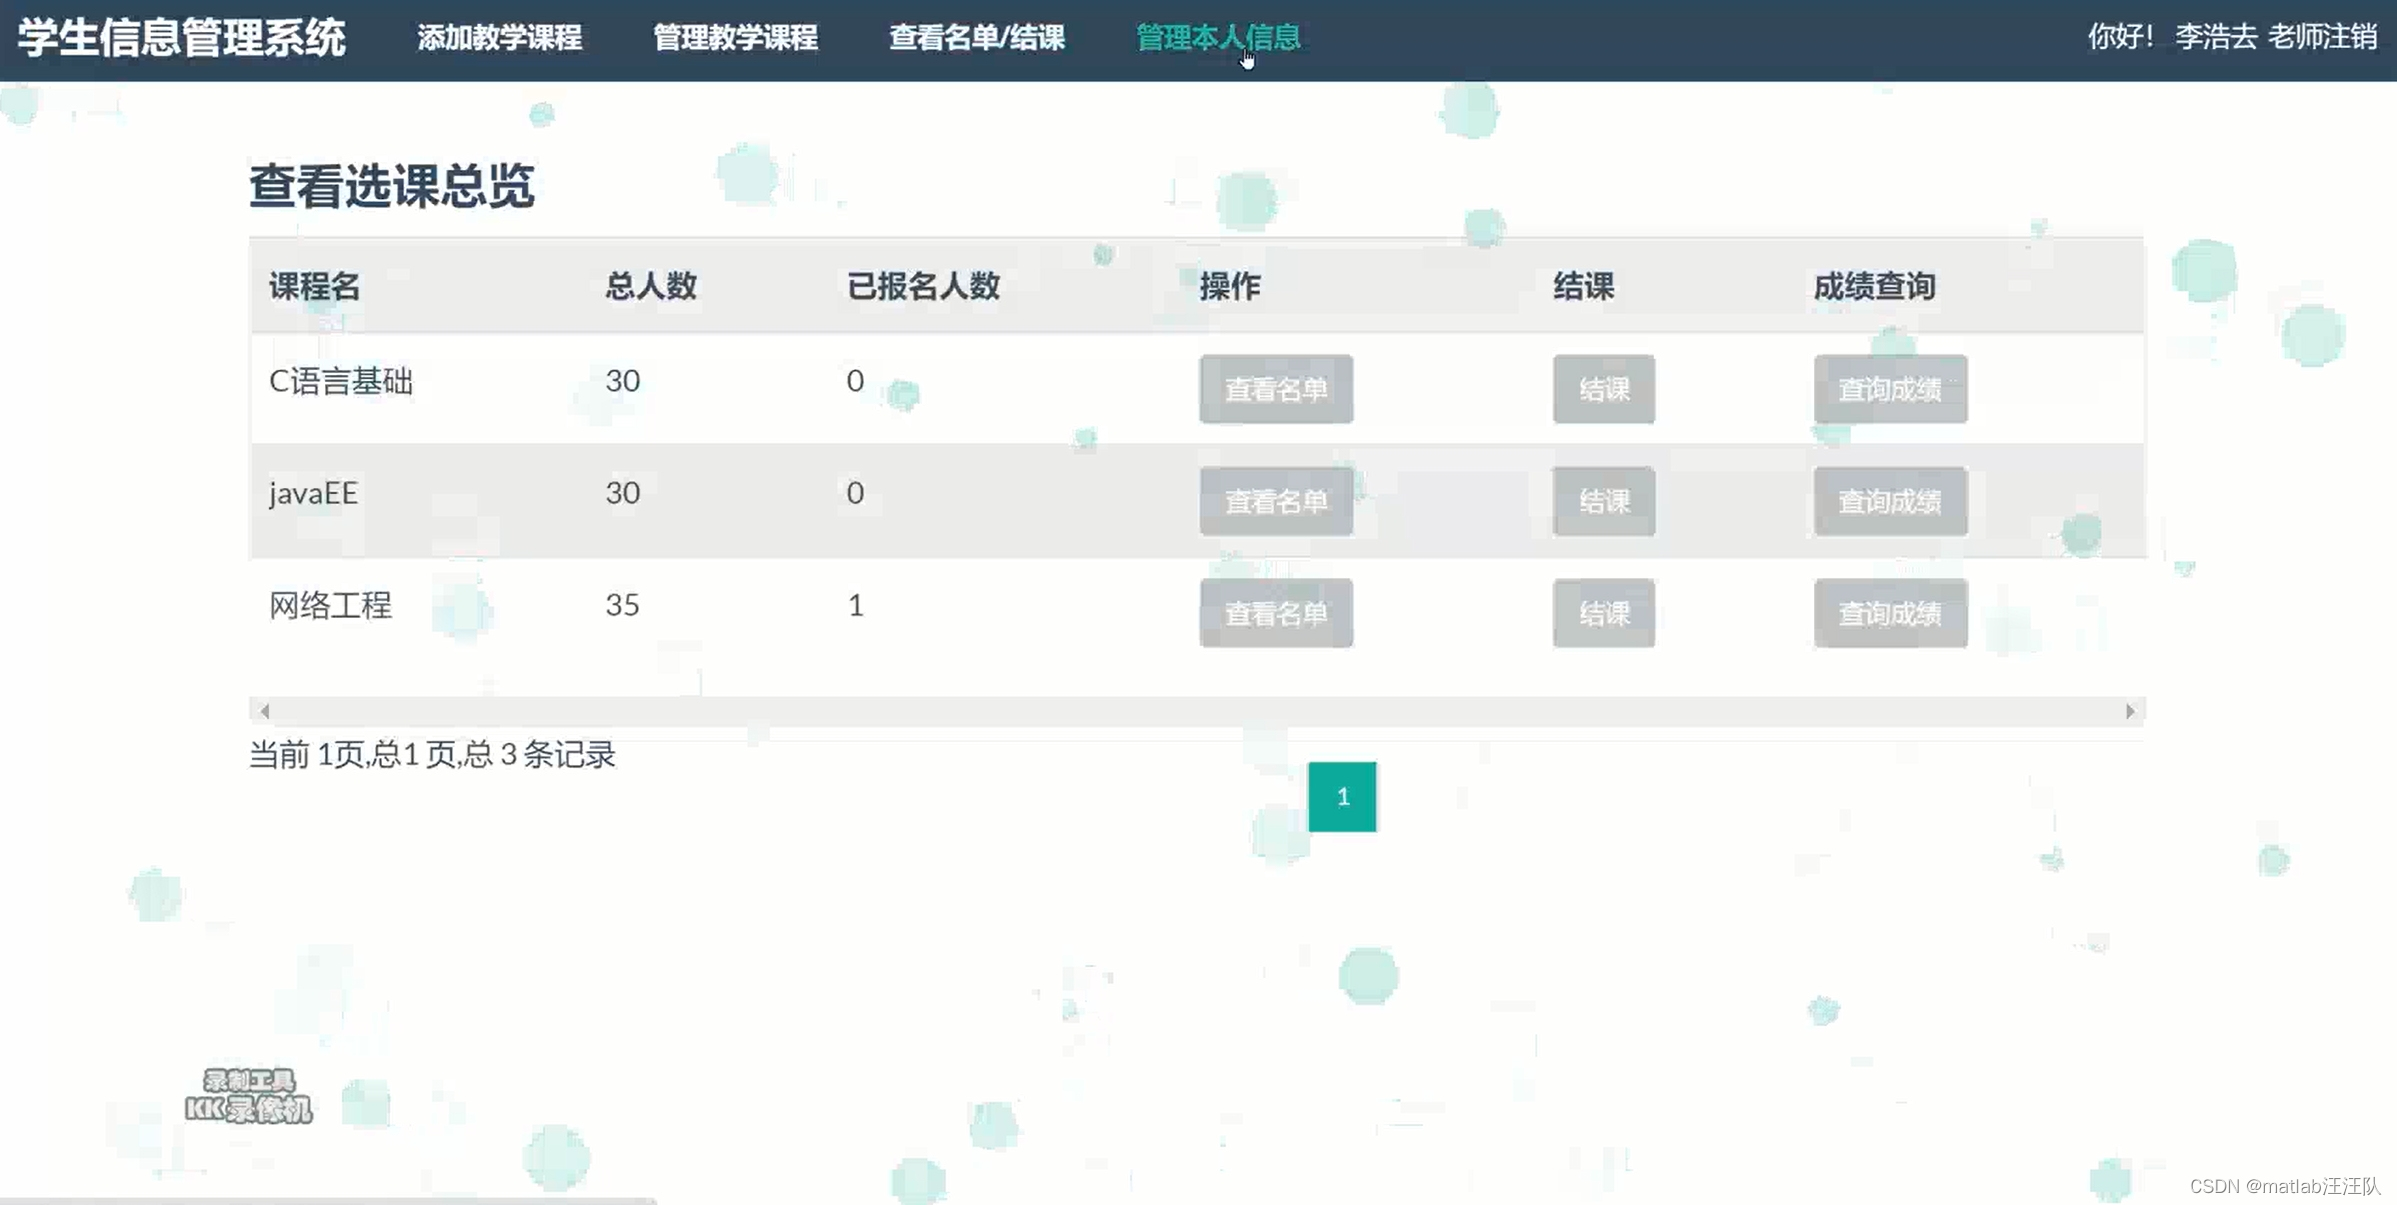Viewport: 2397px width, 1205px height.
Task: View roster for C语言基础 course
Action: click(x=1275, y=389)
